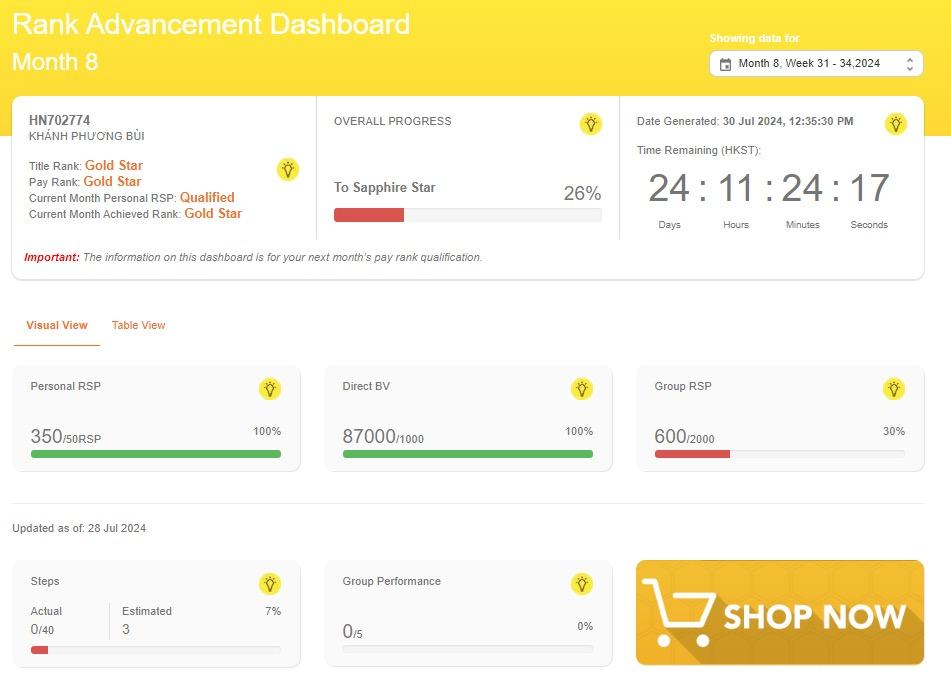Open the Direct BV lightbulb tip

click(x=582, y=389)
